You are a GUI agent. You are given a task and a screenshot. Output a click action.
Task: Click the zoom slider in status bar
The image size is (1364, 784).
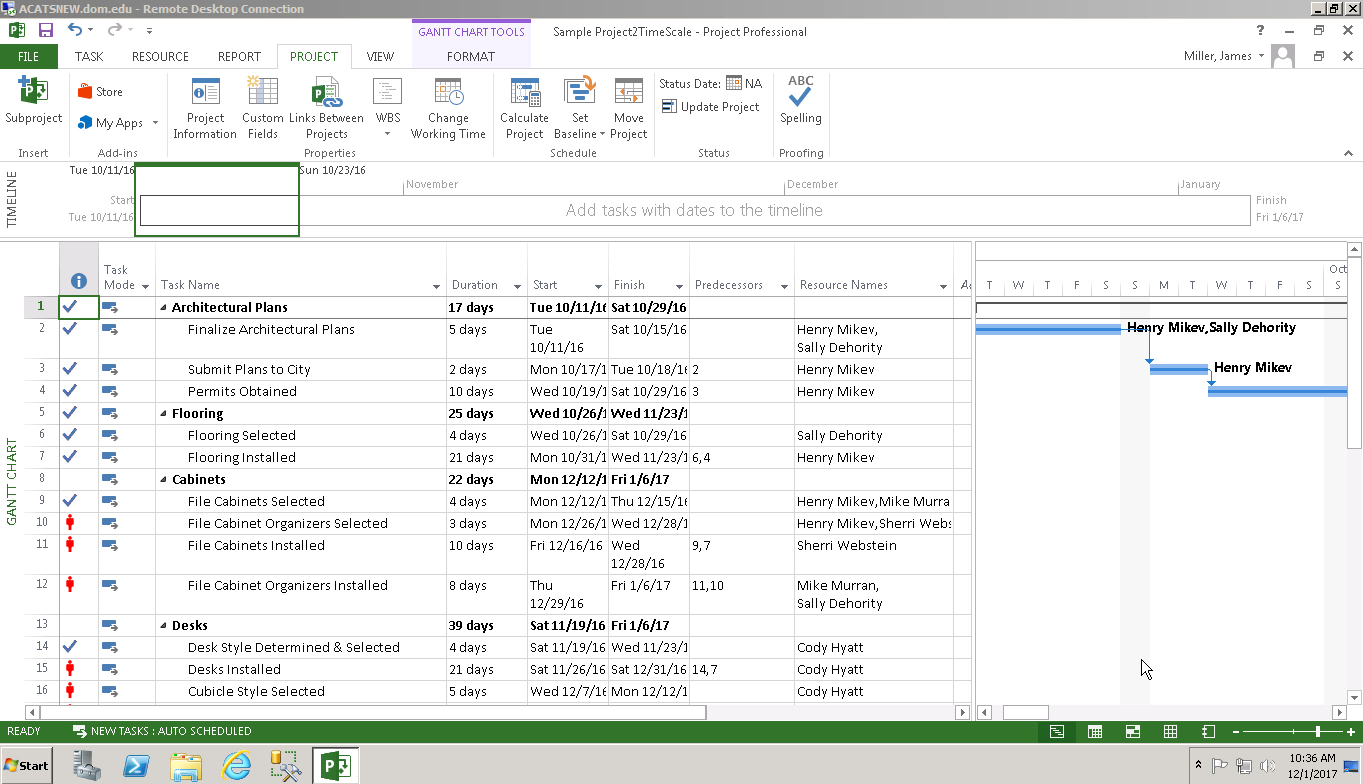(1318, 732)
